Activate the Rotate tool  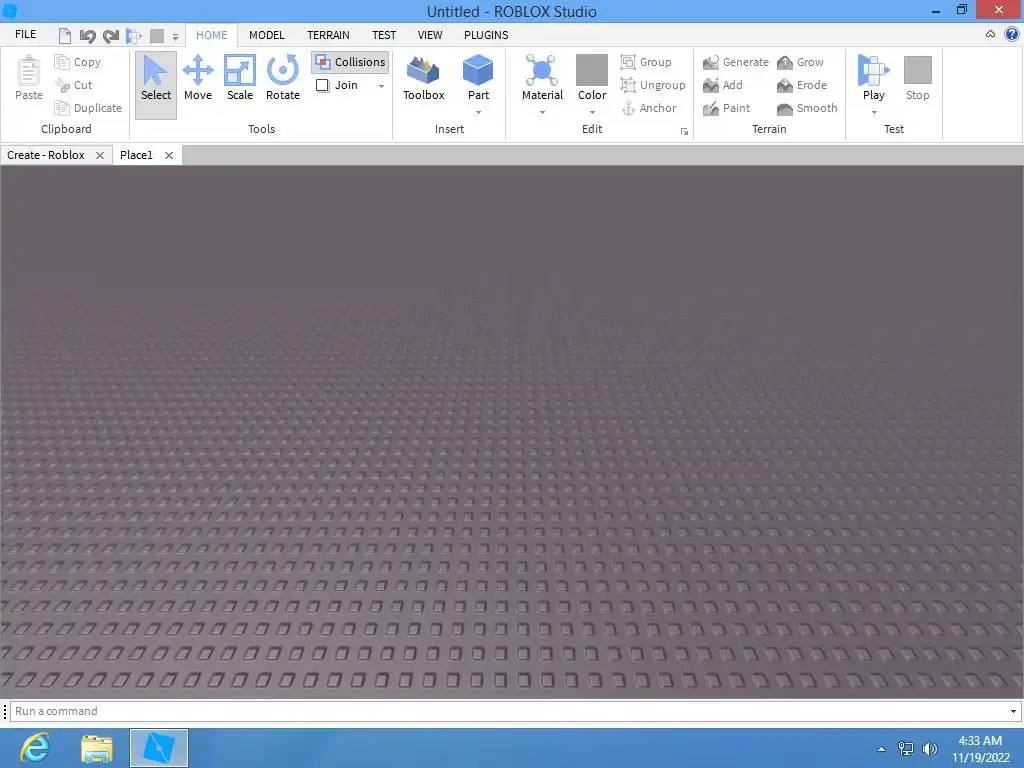coord(283,78)
